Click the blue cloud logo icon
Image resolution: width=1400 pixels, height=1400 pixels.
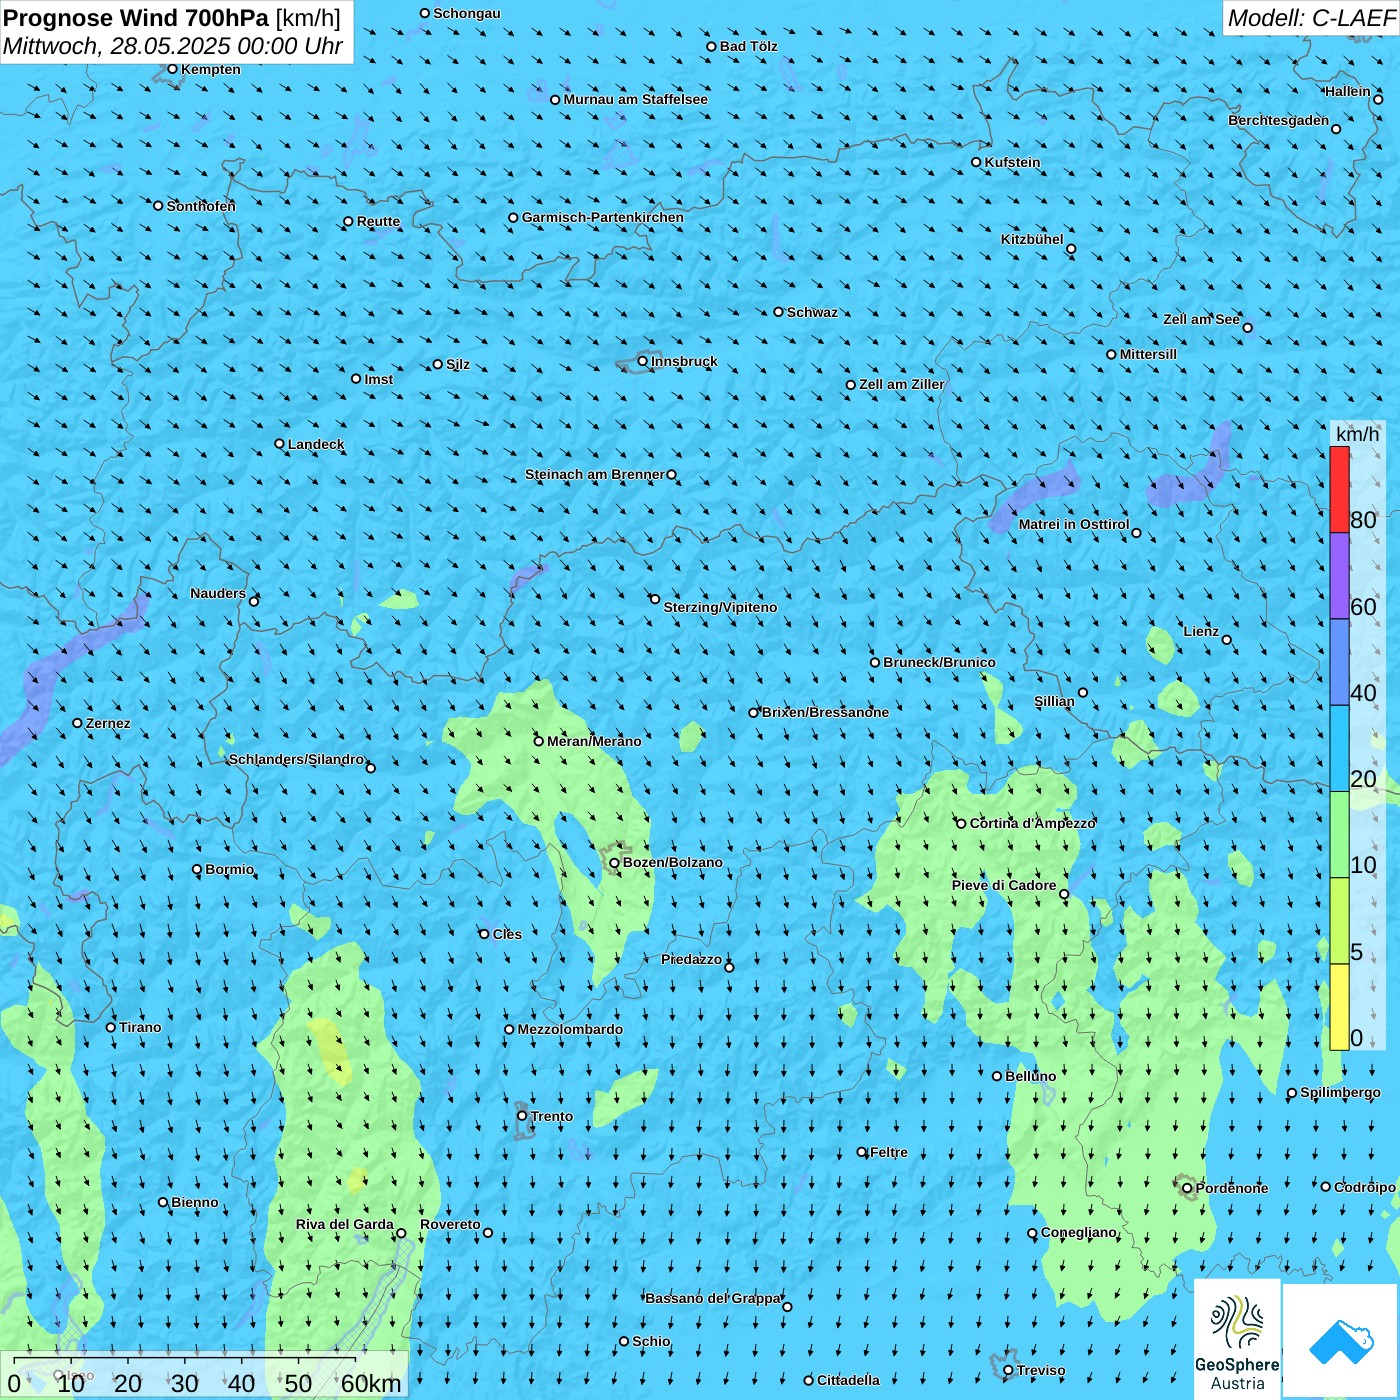pyautogui.click(x=1341, y=1341)
